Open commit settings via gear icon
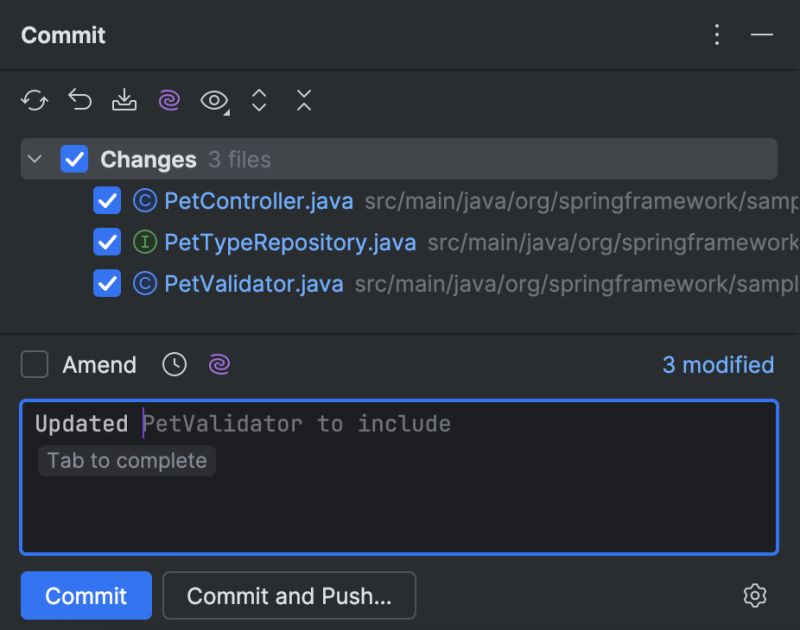This screenshot has height=630, width=800. click(x=755, y=595)
